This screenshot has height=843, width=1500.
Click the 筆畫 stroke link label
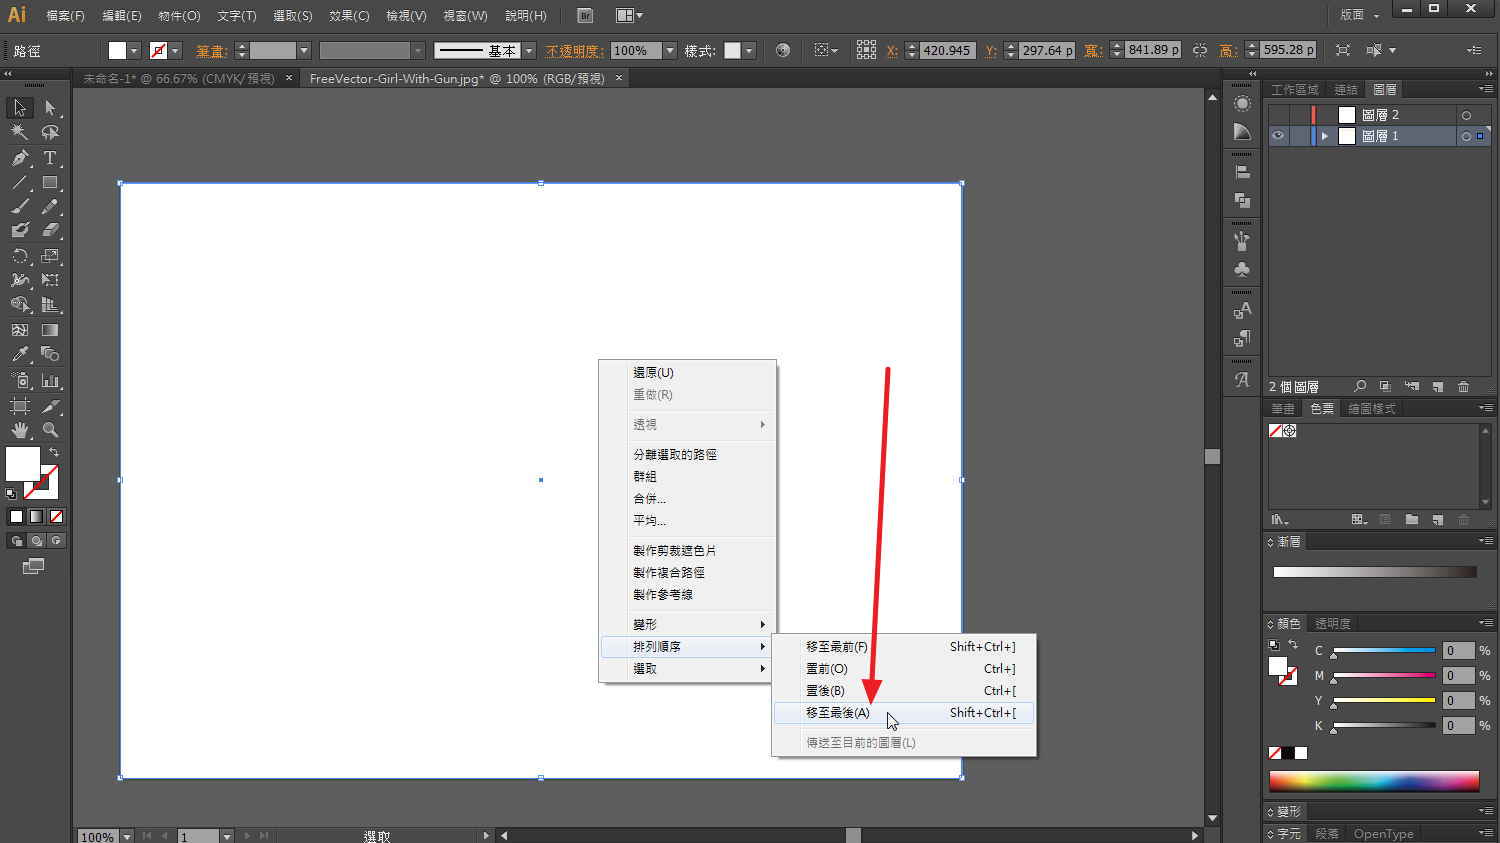coord(211,51)
